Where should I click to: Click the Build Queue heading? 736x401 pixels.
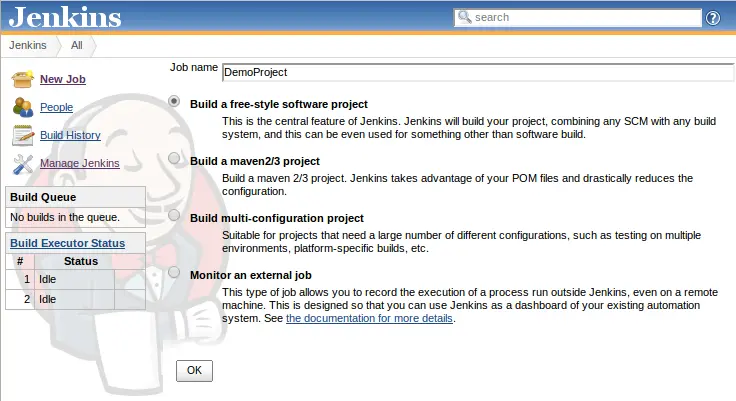pyautogui.click(x=43, y=197)
